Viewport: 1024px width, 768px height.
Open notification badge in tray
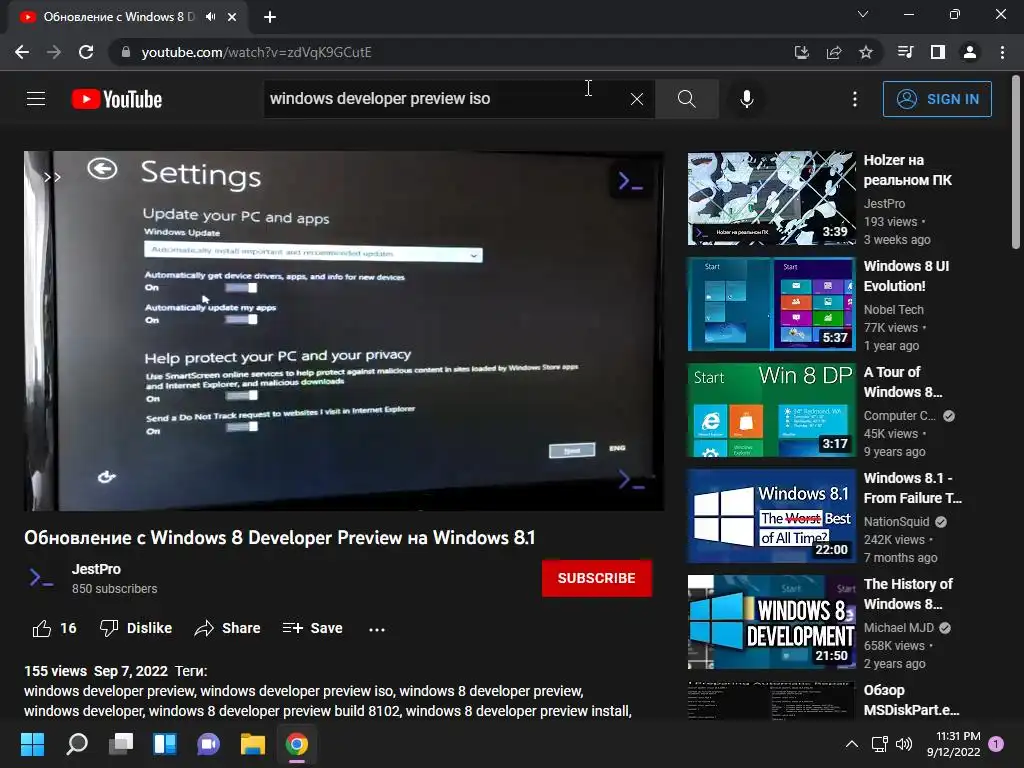996,744
